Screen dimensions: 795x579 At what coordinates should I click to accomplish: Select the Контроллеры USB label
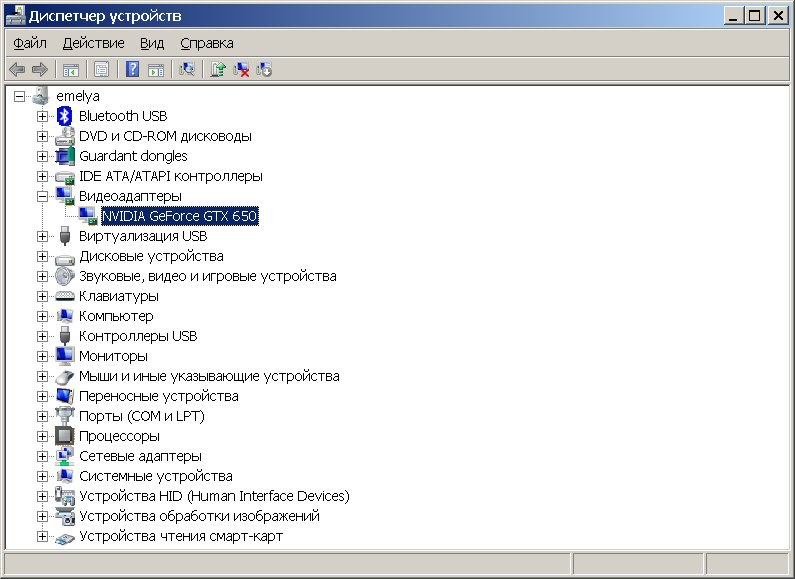pyautogui.click(x=138, y=336)
